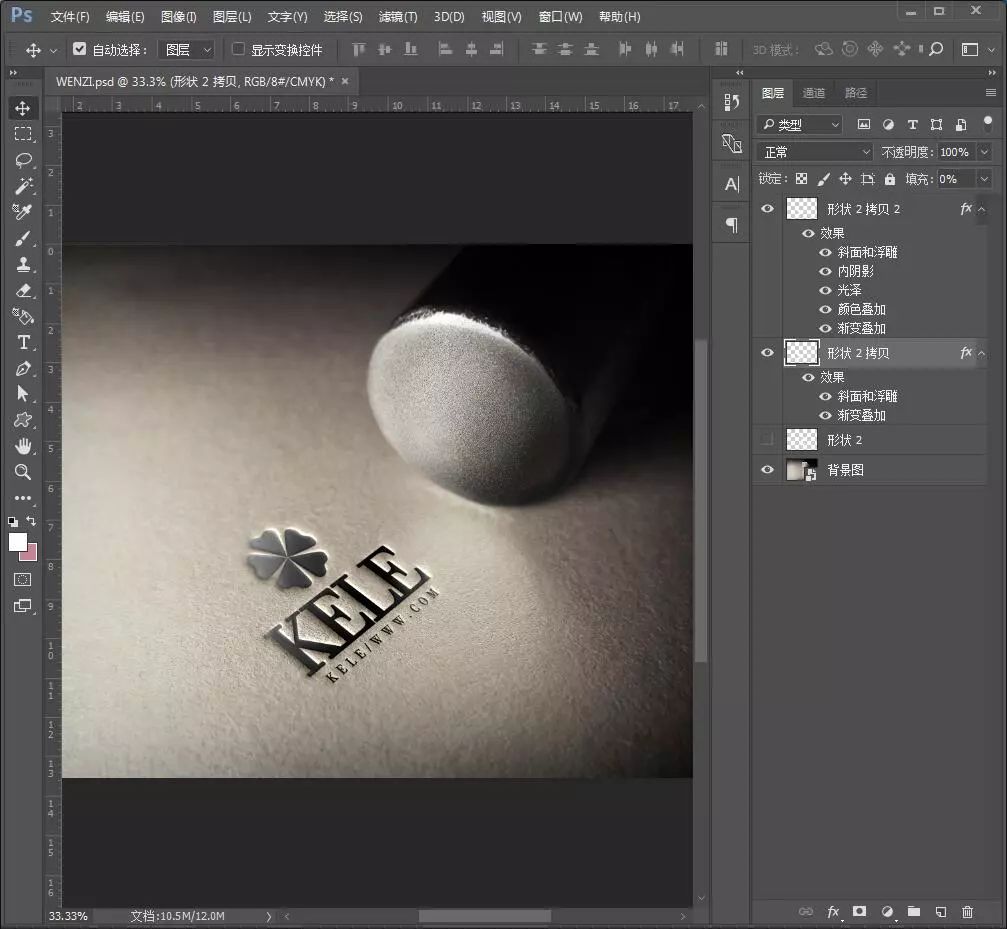Select the 形状 2 拷贝 2 layer

tap(863, 209)
